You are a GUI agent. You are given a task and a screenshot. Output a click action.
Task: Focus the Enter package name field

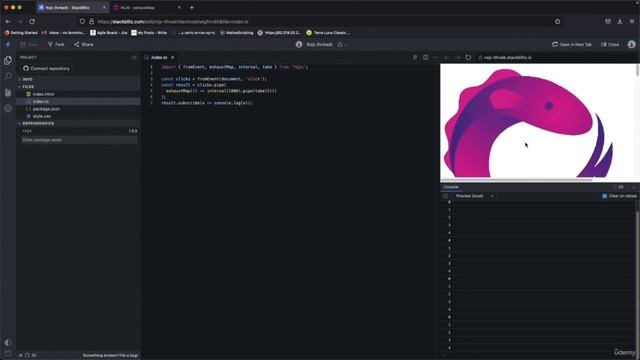pyautogui.click(x=79, y=140)
